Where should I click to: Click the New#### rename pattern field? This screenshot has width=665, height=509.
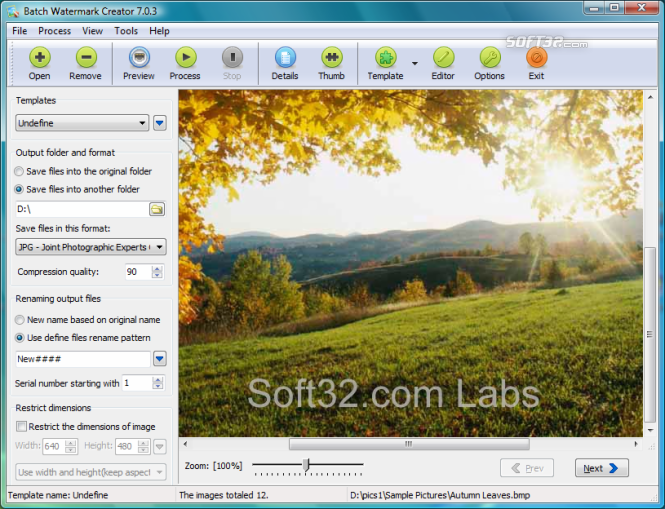83,359
